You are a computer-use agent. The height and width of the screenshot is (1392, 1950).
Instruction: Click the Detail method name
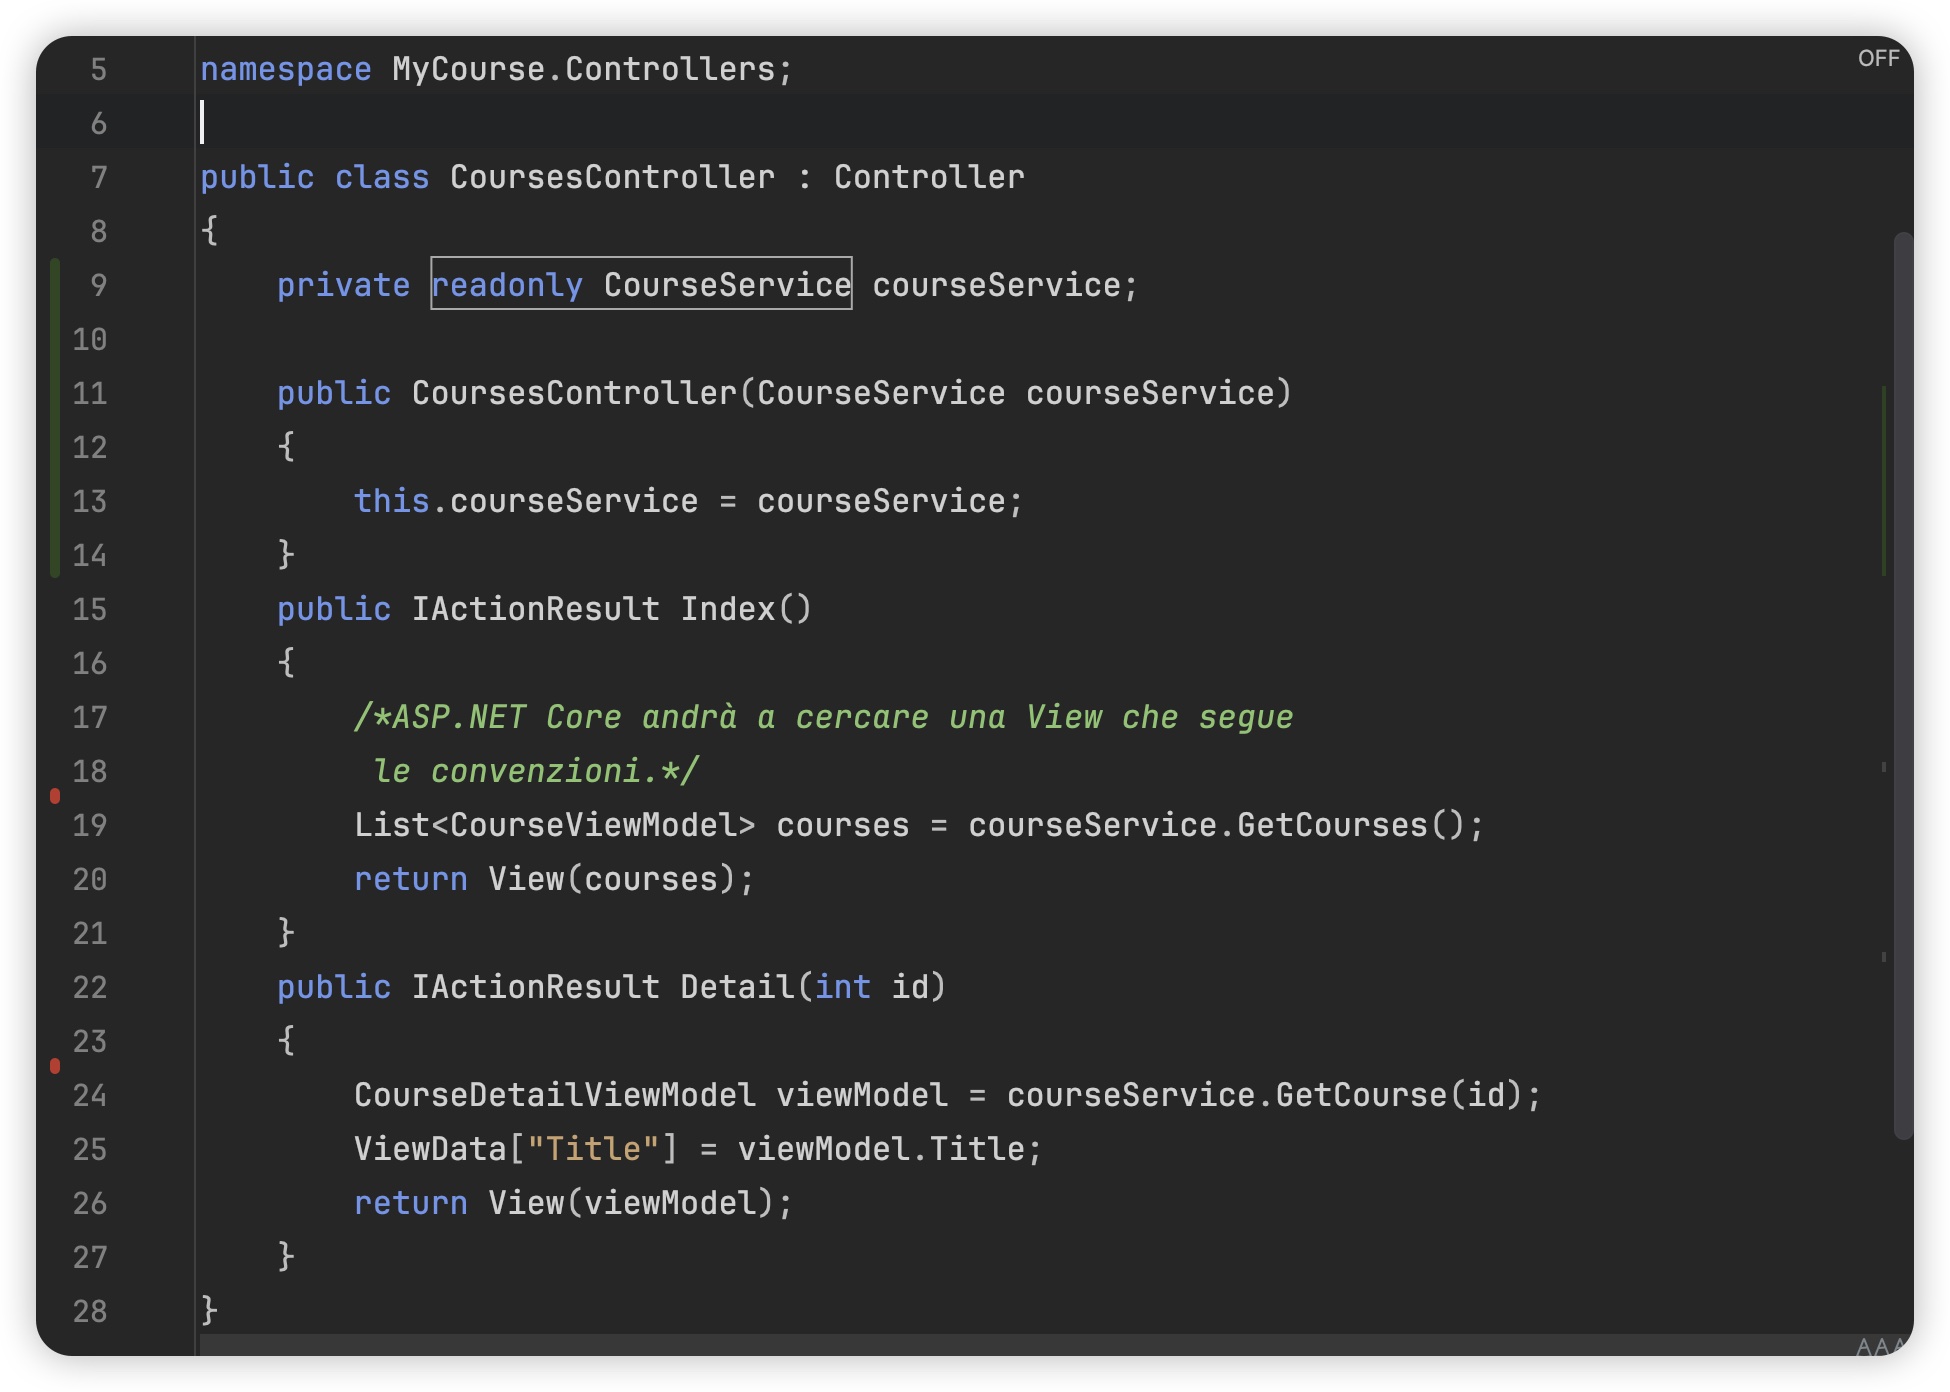[x=738, y=987]
